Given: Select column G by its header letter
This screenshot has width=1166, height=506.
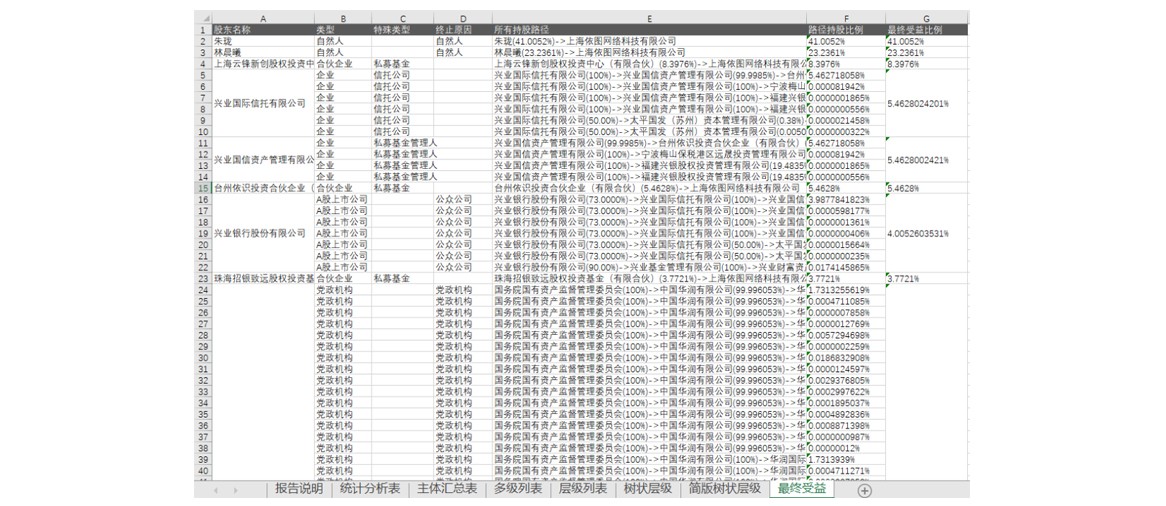Looking at the screenshot, I should point(926,18).
